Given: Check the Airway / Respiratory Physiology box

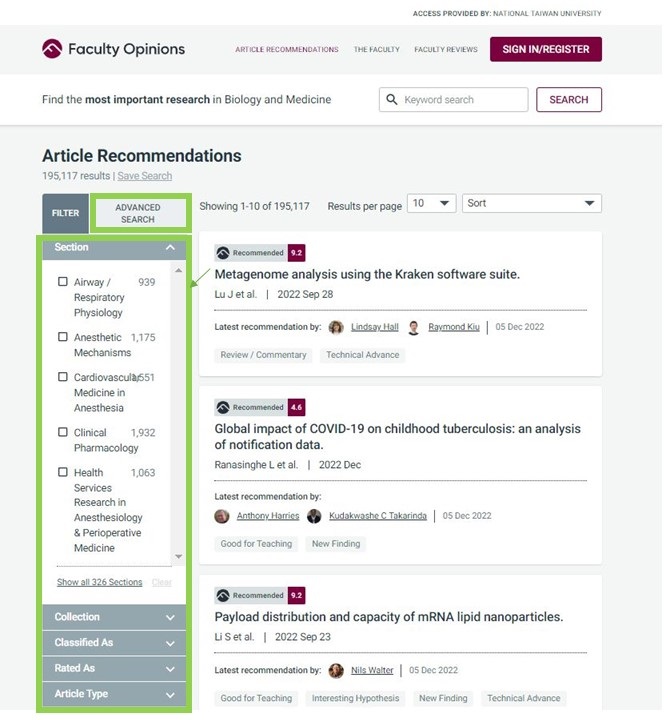Looking at the screenshot, I should [x=63, y=281].
